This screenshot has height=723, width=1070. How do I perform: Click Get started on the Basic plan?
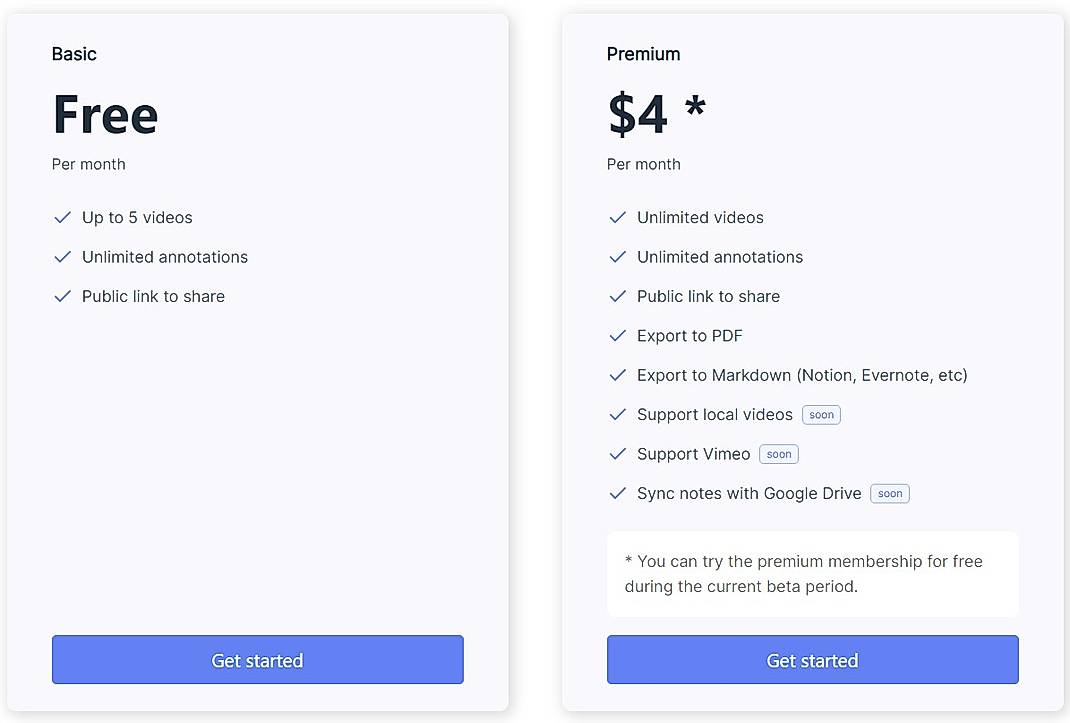257,660
